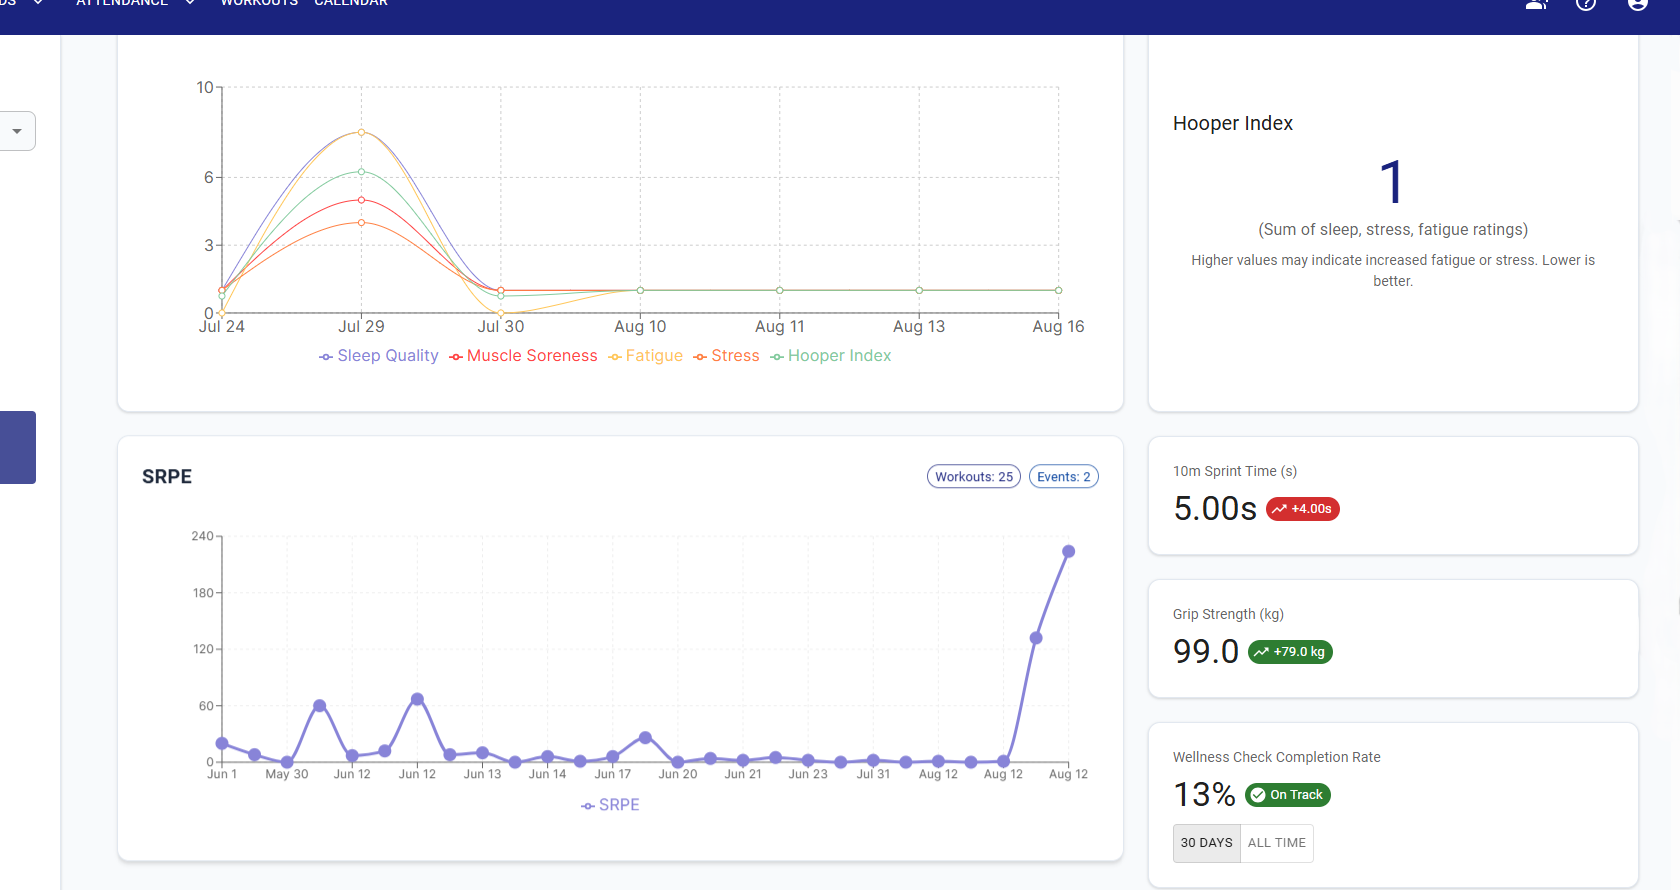Toggle Muscle Soreness series in legend

coord(523,356)
